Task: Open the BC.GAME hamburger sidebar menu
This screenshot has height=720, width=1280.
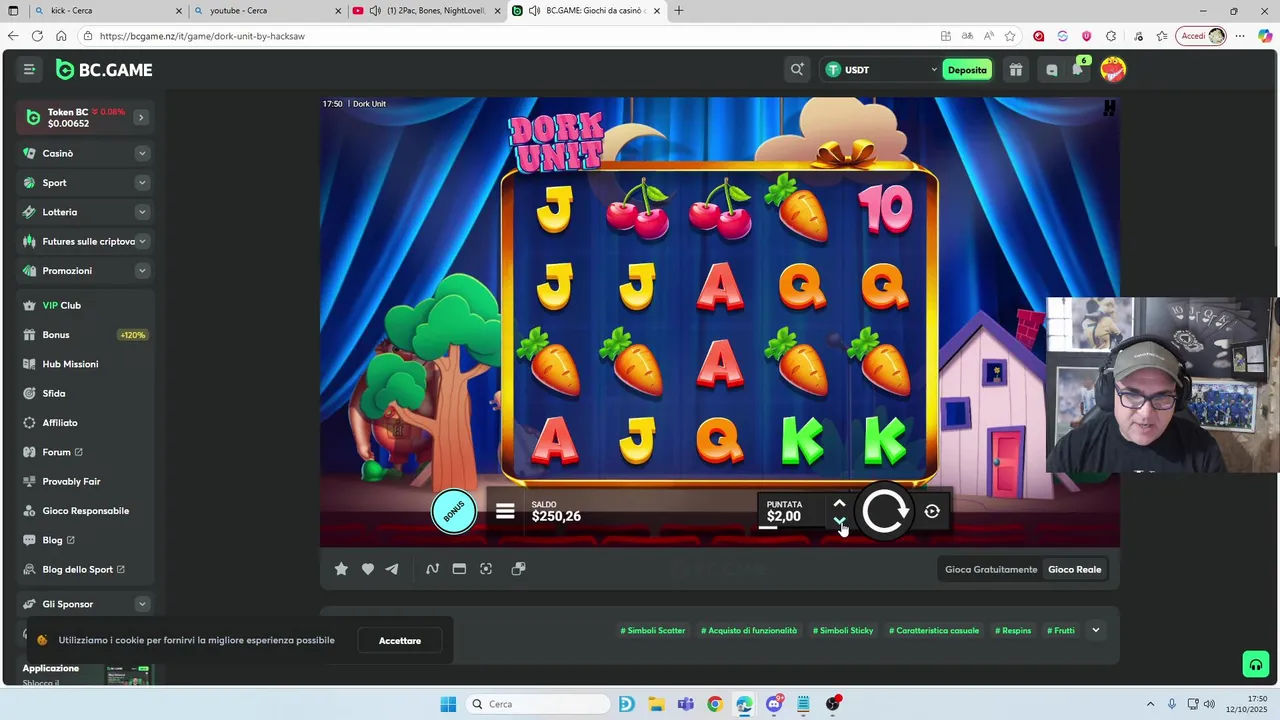Action: [29, 69]
